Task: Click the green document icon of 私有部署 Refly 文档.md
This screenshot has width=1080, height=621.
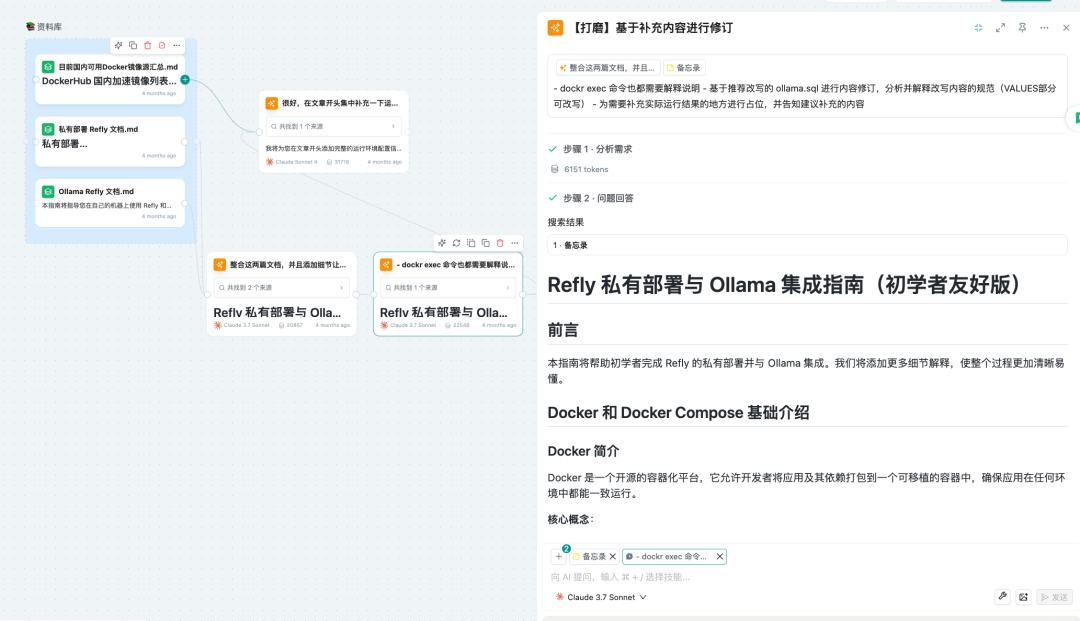Action: pyautogui.click(x=48, y=129)
